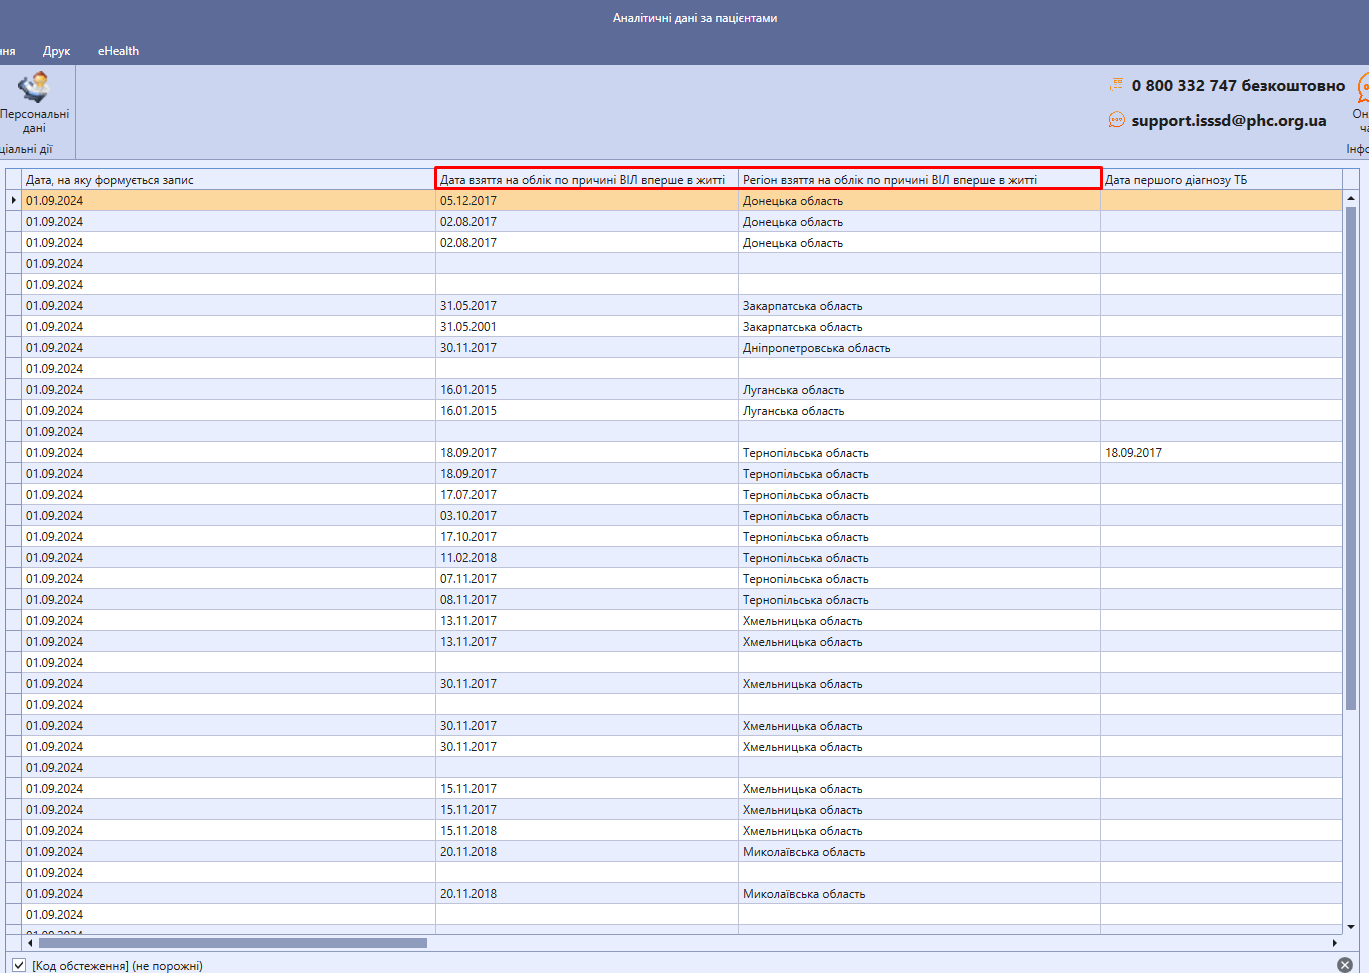This screenshot has width=1369, height=973.
Task: Select the cell with date 07.11.2017
Action: pos(587,579)
